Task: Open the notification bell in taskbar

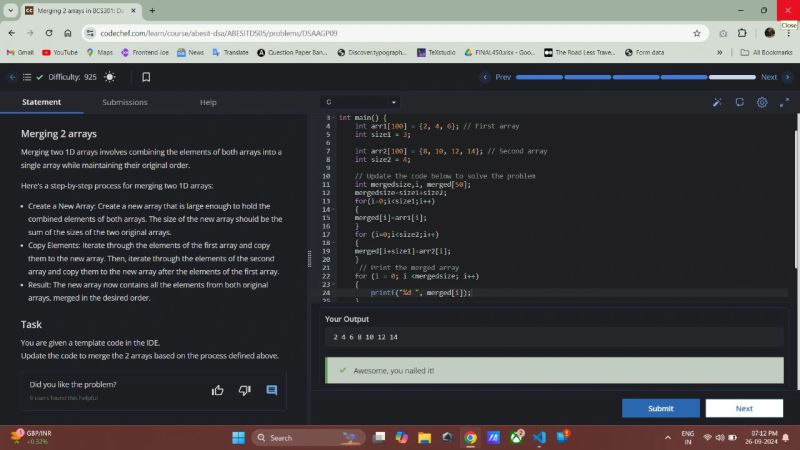Action: (786, 438)
